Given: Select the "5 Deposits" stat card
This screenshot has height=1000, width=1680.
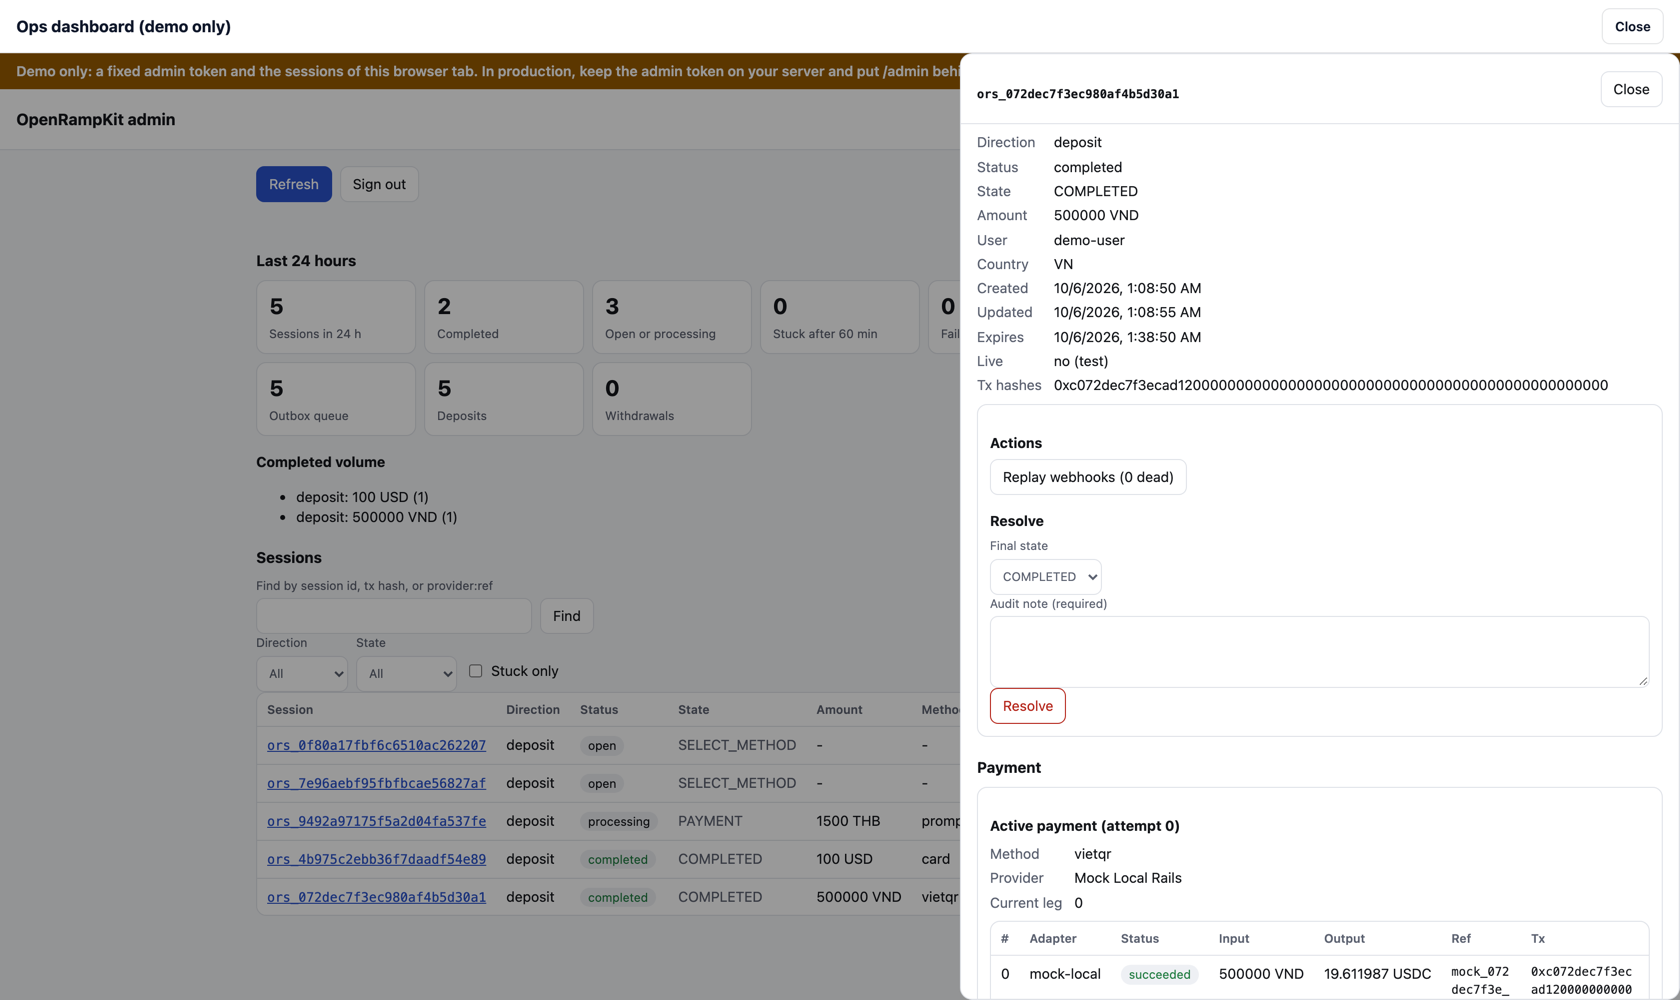Looking at the screenshot, I should tap(504, 399).
